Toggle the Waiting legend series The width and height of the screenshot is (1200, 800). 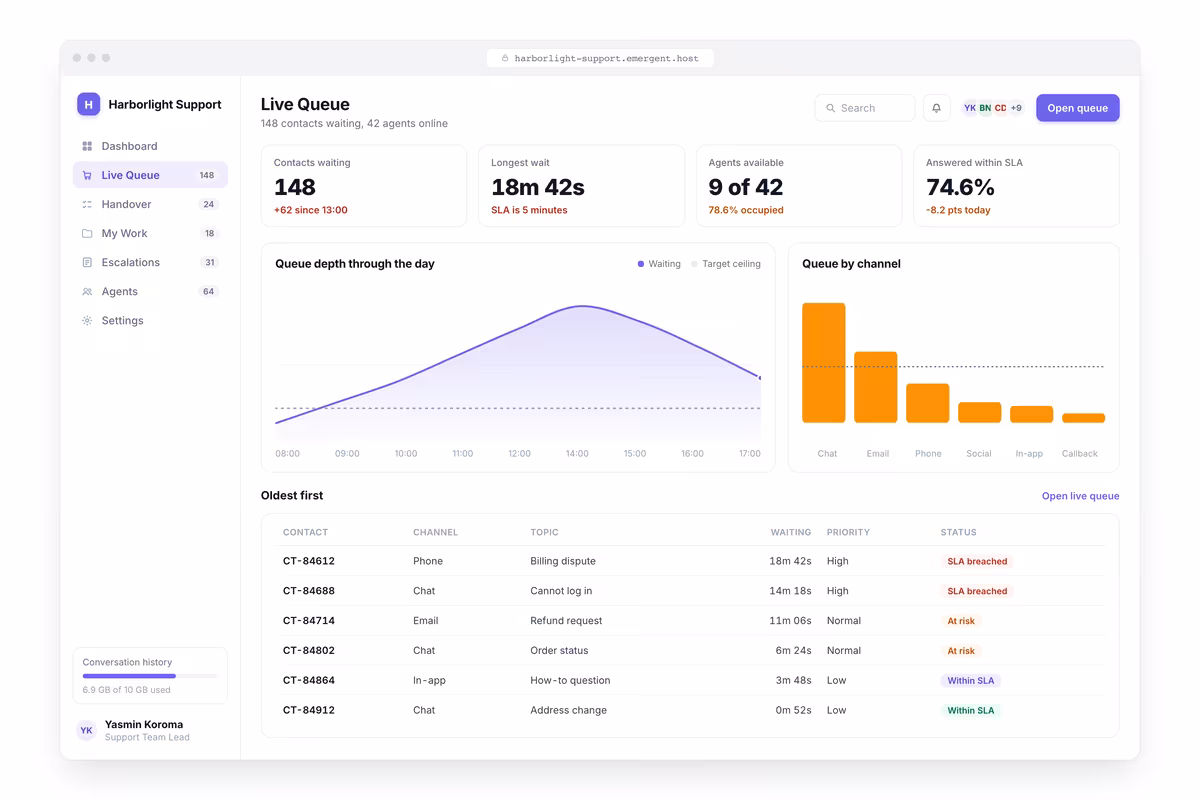pos(659,264)
